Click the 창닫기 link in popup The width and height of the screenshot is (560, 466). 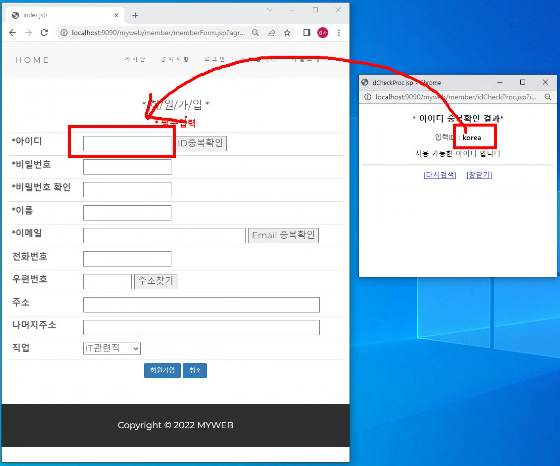(x=479, y=175)
